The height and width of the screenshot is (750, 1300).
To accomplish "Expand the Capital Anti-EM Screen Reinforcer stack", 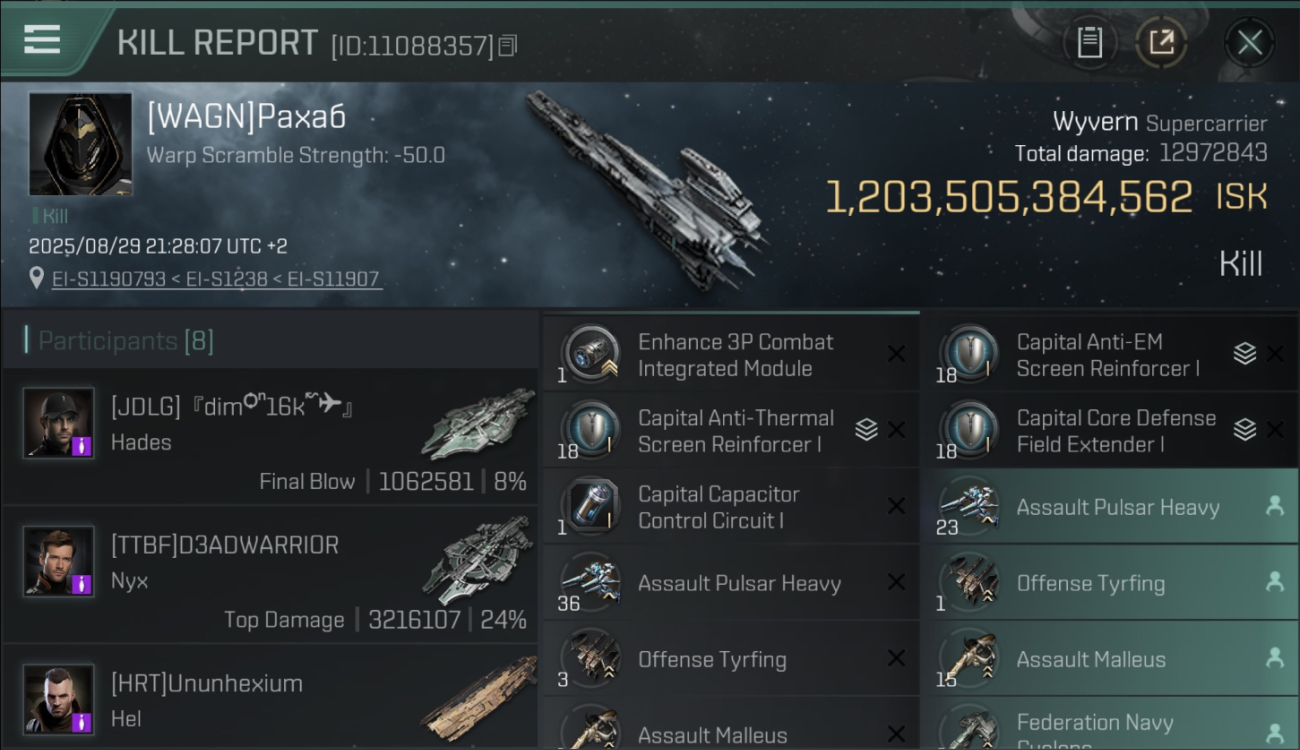I will coord(1244,354).
